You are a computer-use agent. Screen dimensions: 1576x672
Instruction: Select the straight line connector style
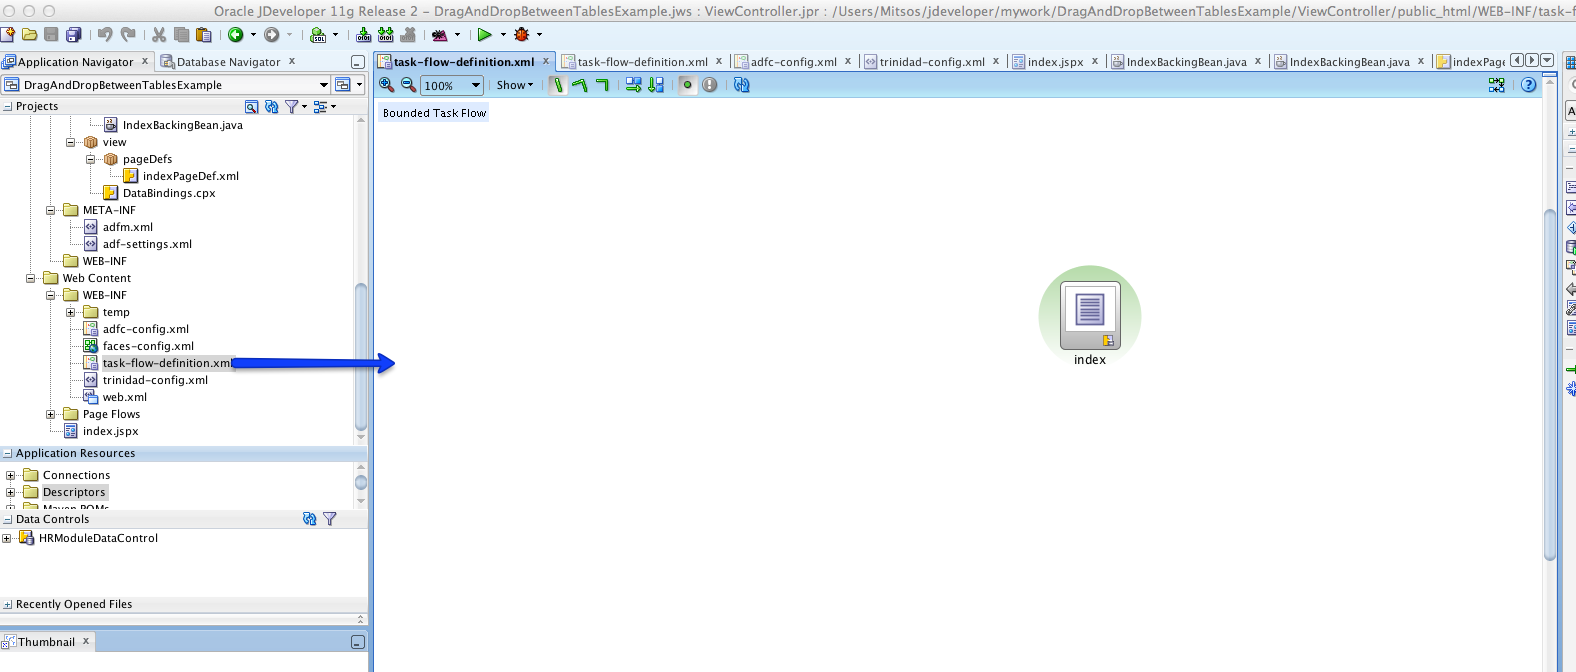[558, 85]
